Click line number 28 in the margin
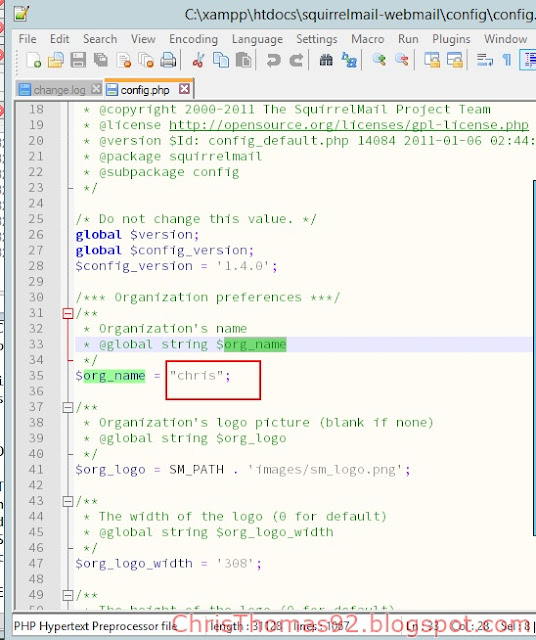Viewport: 536px width, 640px height. 36,266
